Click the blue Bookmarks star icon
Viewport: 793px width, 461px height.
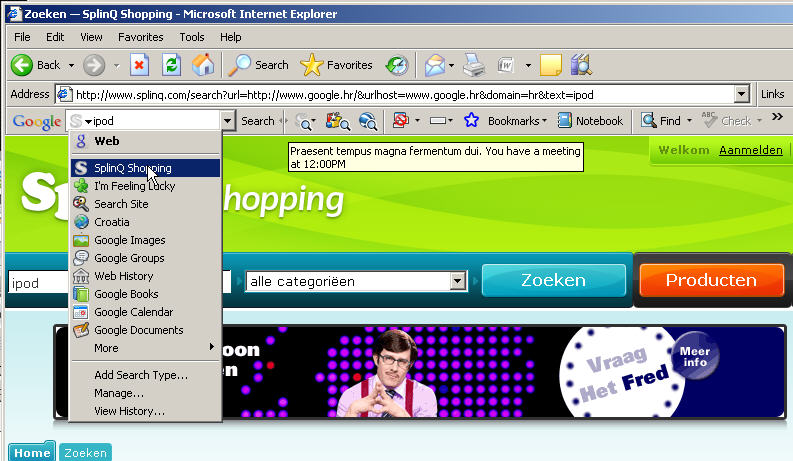(471, 120)
